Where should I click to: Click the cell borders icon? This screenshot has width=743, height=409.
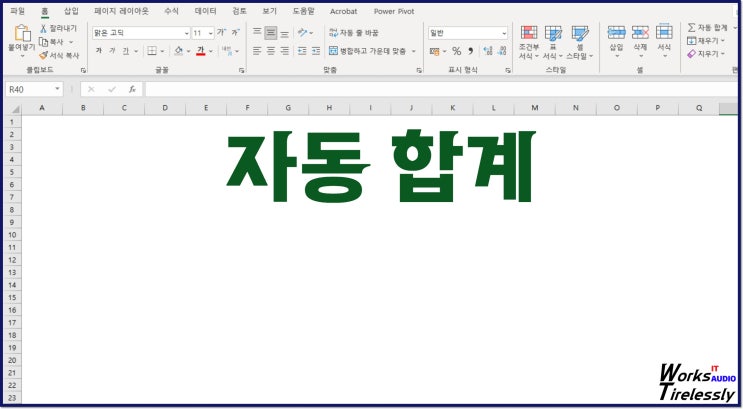(152, 51)
